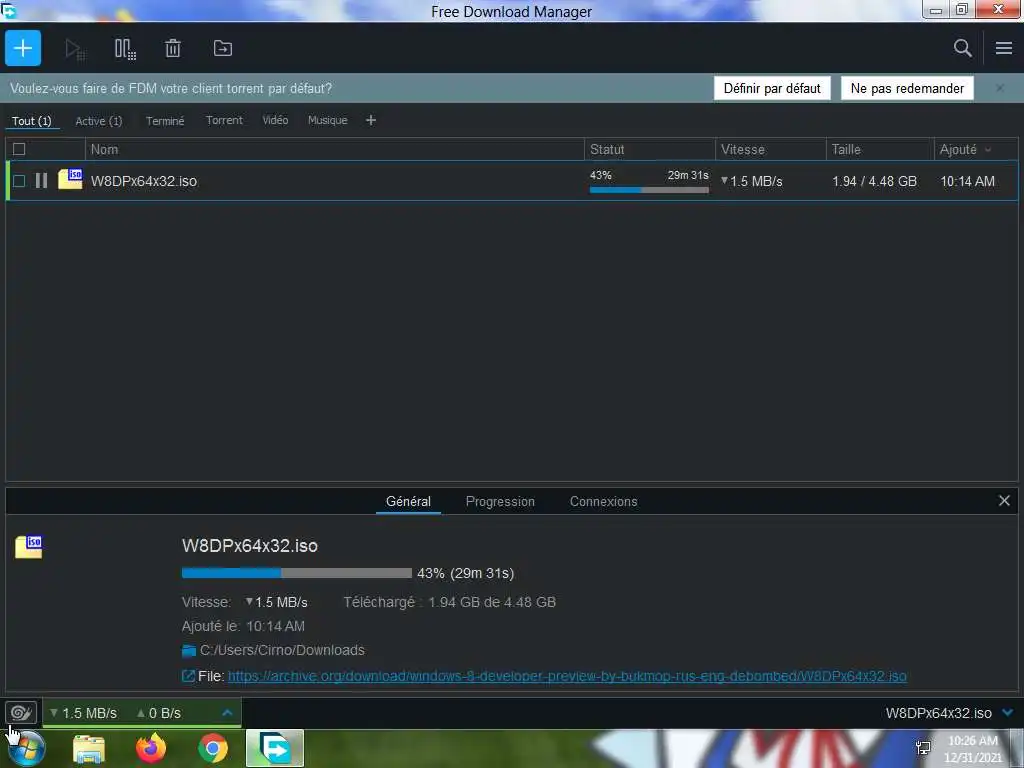Check the W8DPx64x32.iso row checkbox
The height and width of the screenshot is (768, 1024).
click(19, 181)
